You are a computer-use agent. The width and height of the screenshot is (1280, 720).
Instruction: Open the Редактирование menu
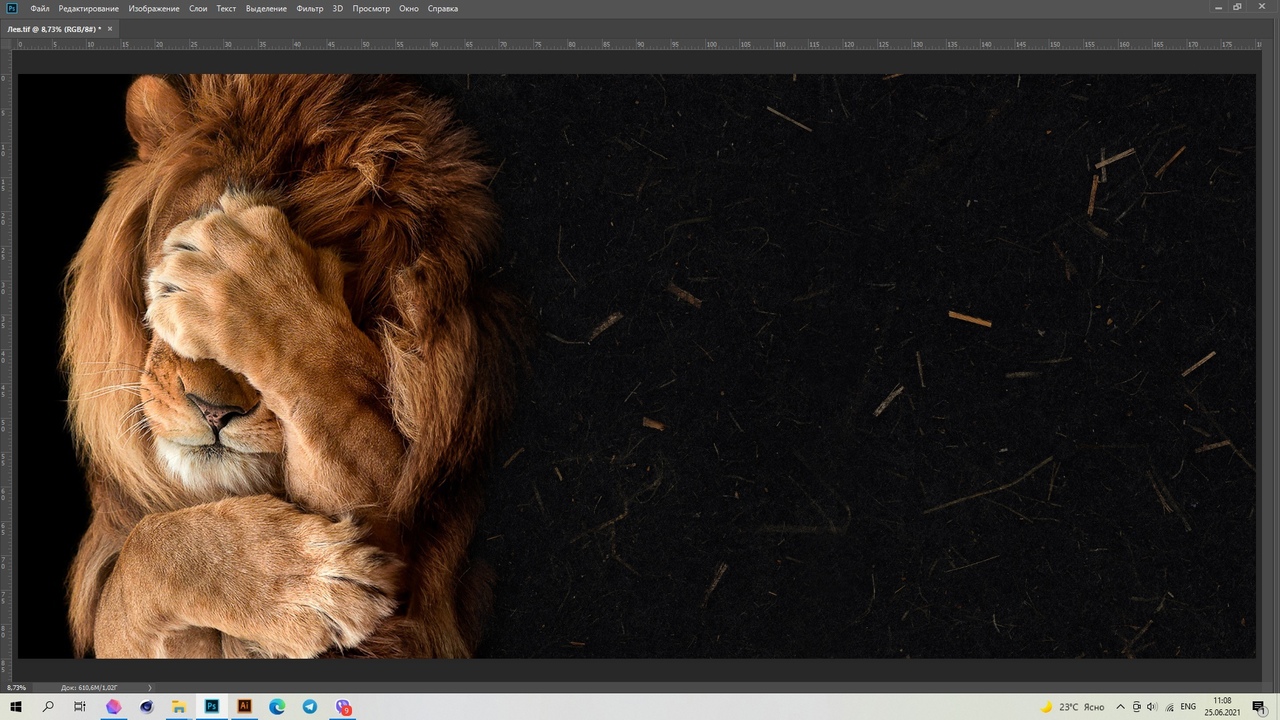pos(89,8)
